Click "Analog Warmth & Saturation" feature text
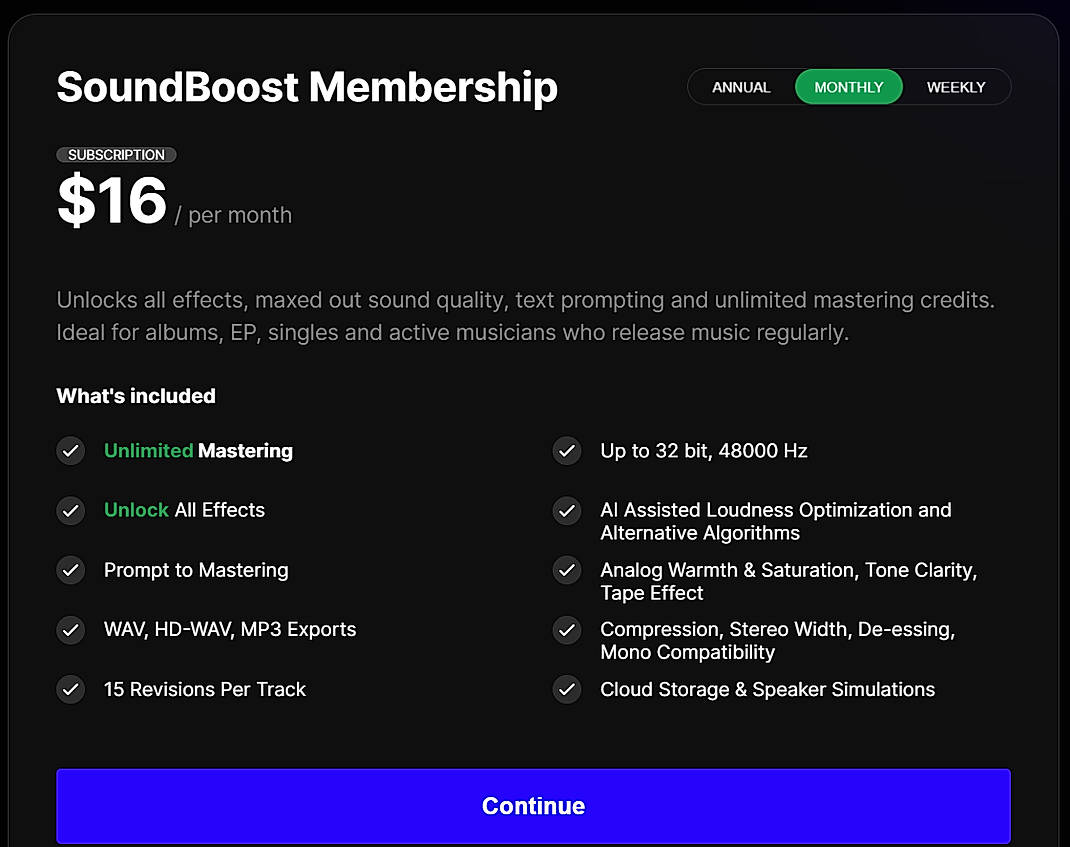This screenshot has width=1070, height=847. tap(789, 581)
